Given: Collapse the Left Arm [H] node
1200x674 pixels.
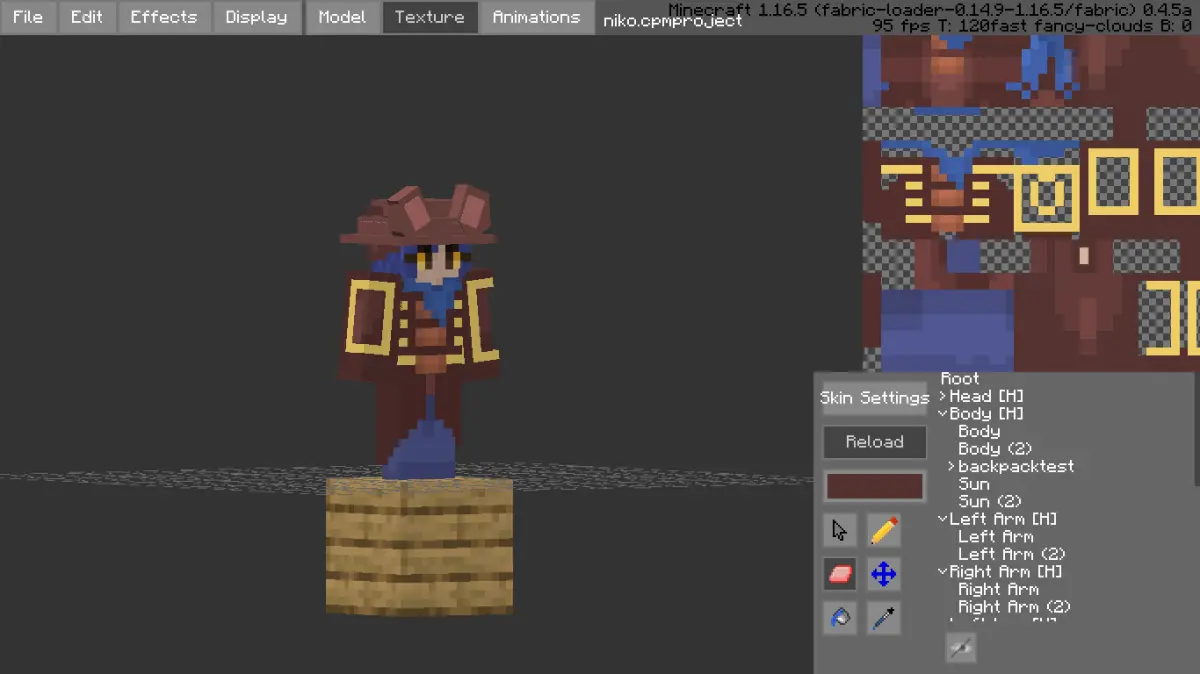Looking at the screenshot, I should 943,519.
